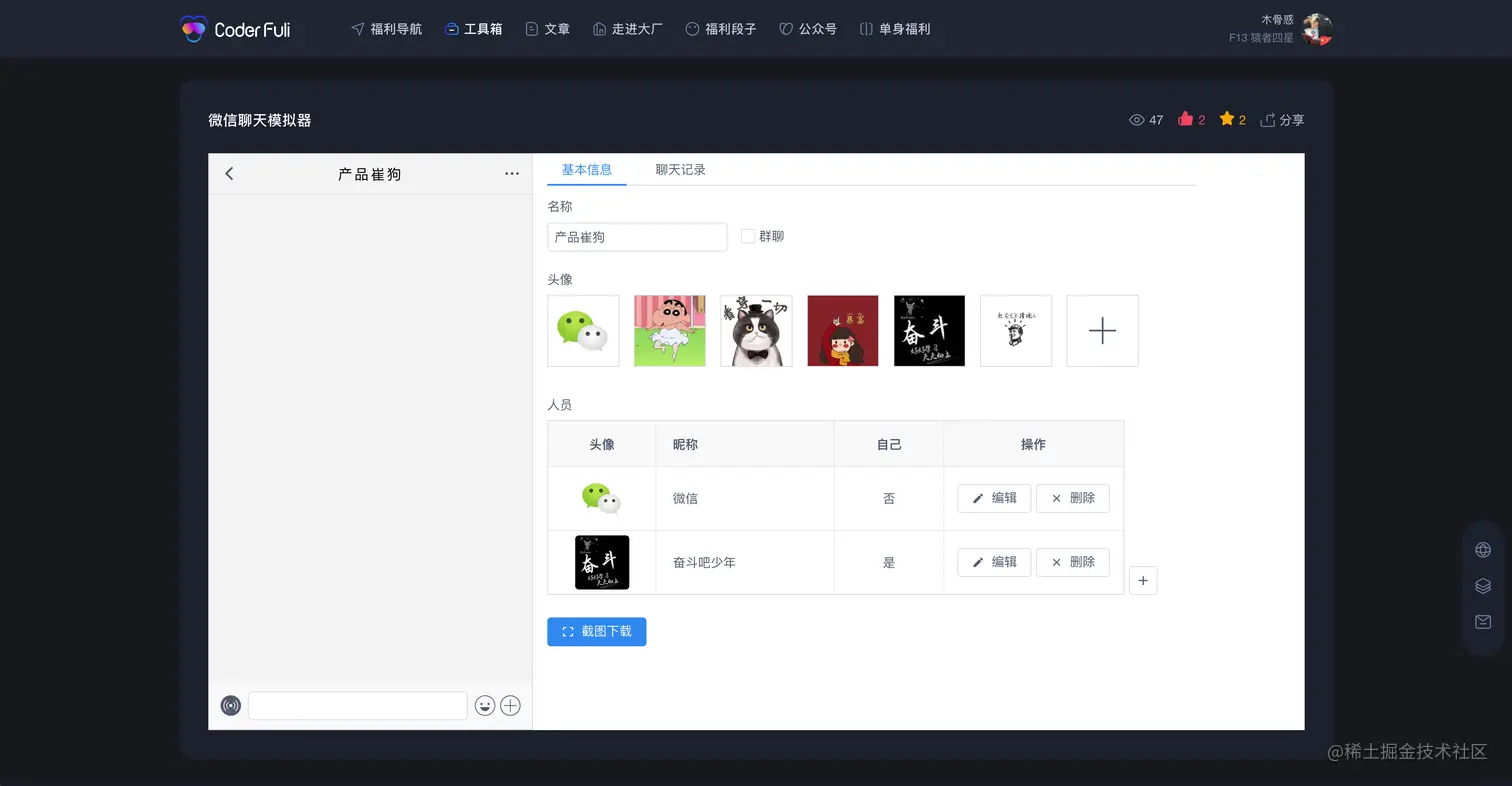Enable the 群聊 group chat checkbox
Image resolution: width=1512 pixels, height=786 pixels.
[748, 236]
